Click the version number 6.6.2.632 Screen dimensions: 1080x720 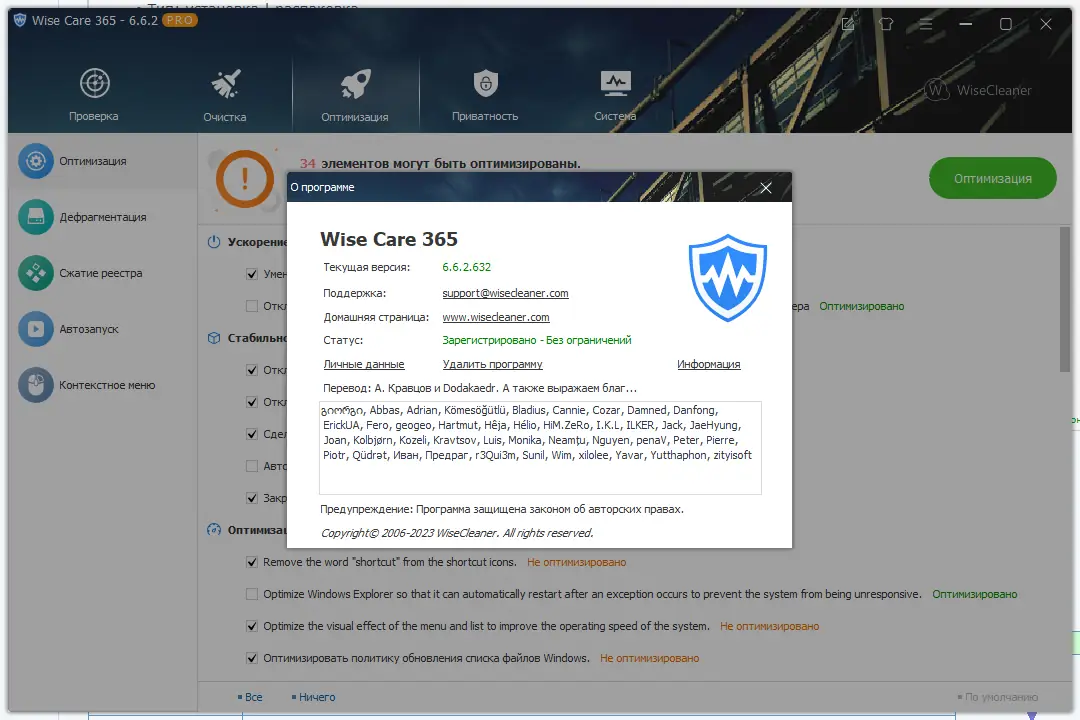click(466, 267)
